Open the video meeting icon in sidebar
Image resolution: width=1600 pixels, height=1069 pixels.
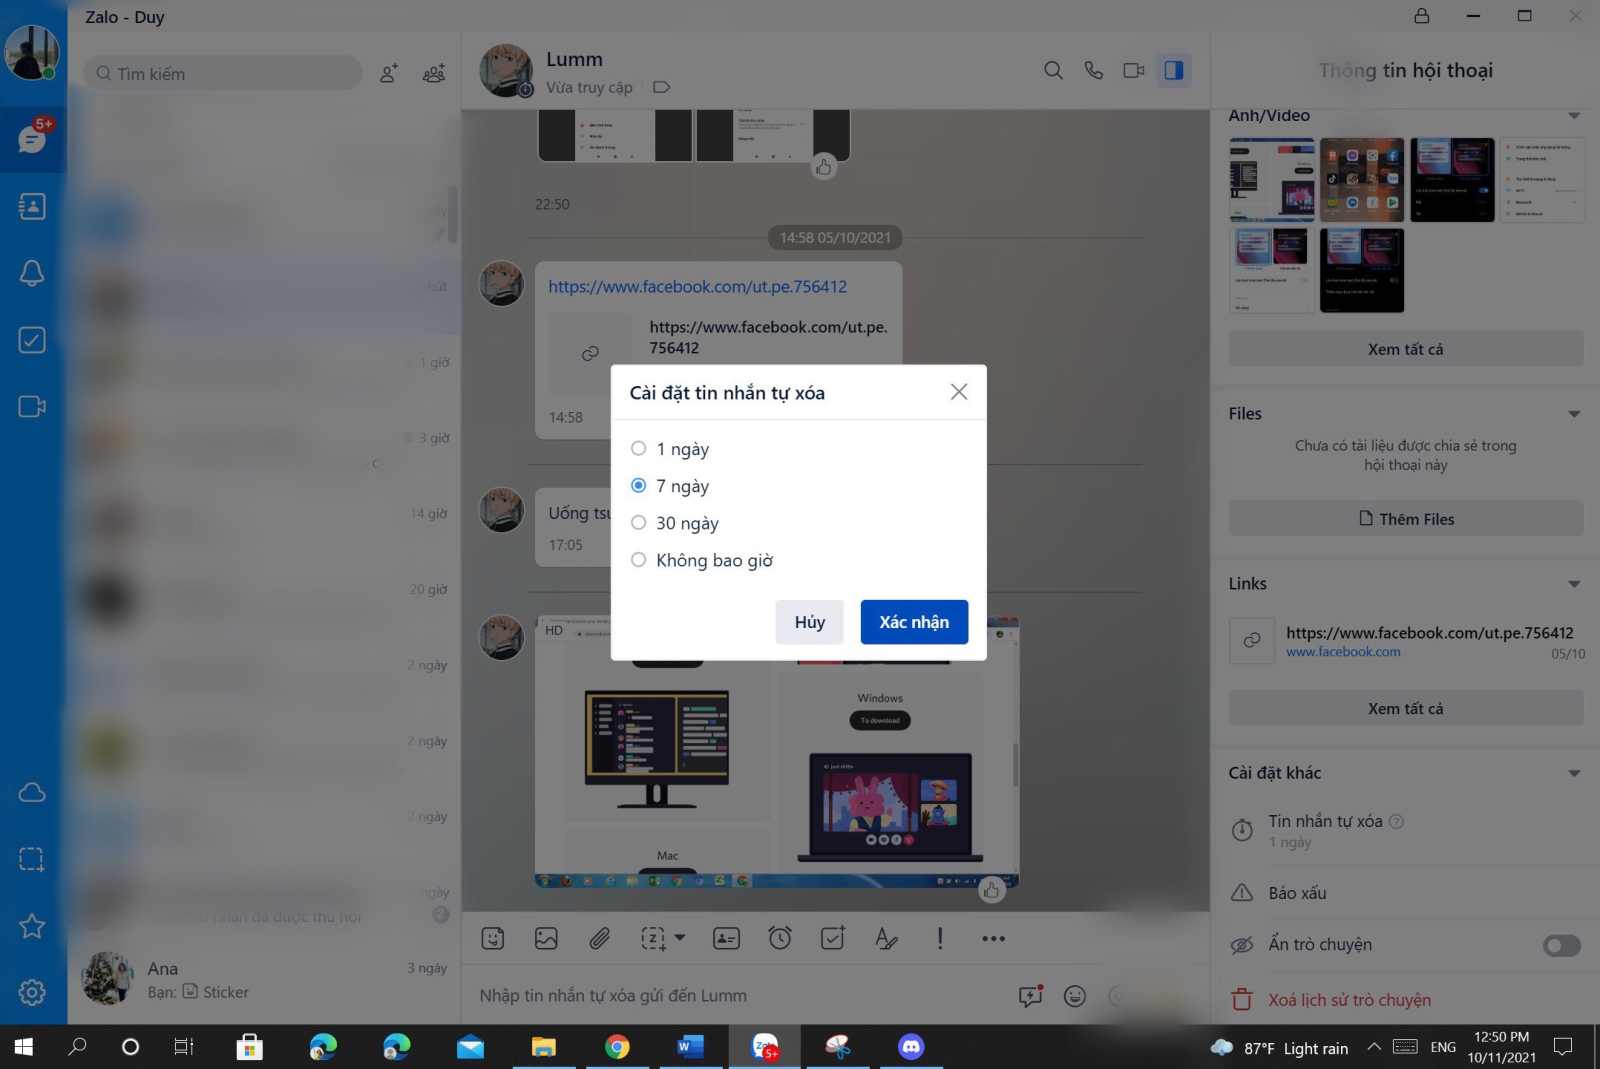tap(32, 406)
